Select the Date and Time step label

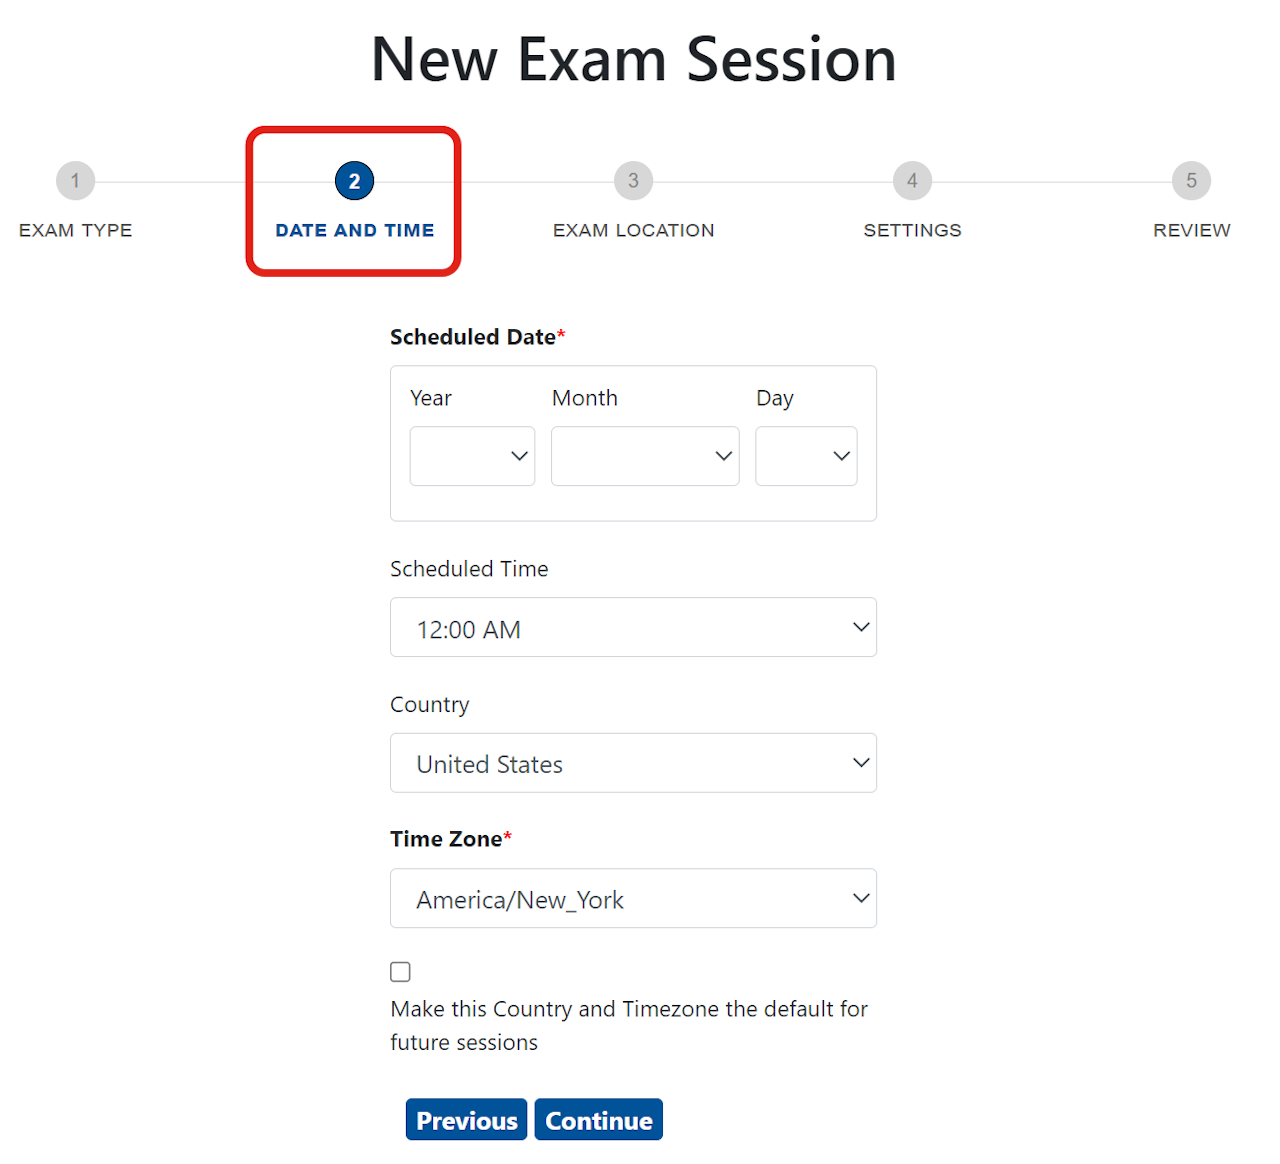click(354, 230)
